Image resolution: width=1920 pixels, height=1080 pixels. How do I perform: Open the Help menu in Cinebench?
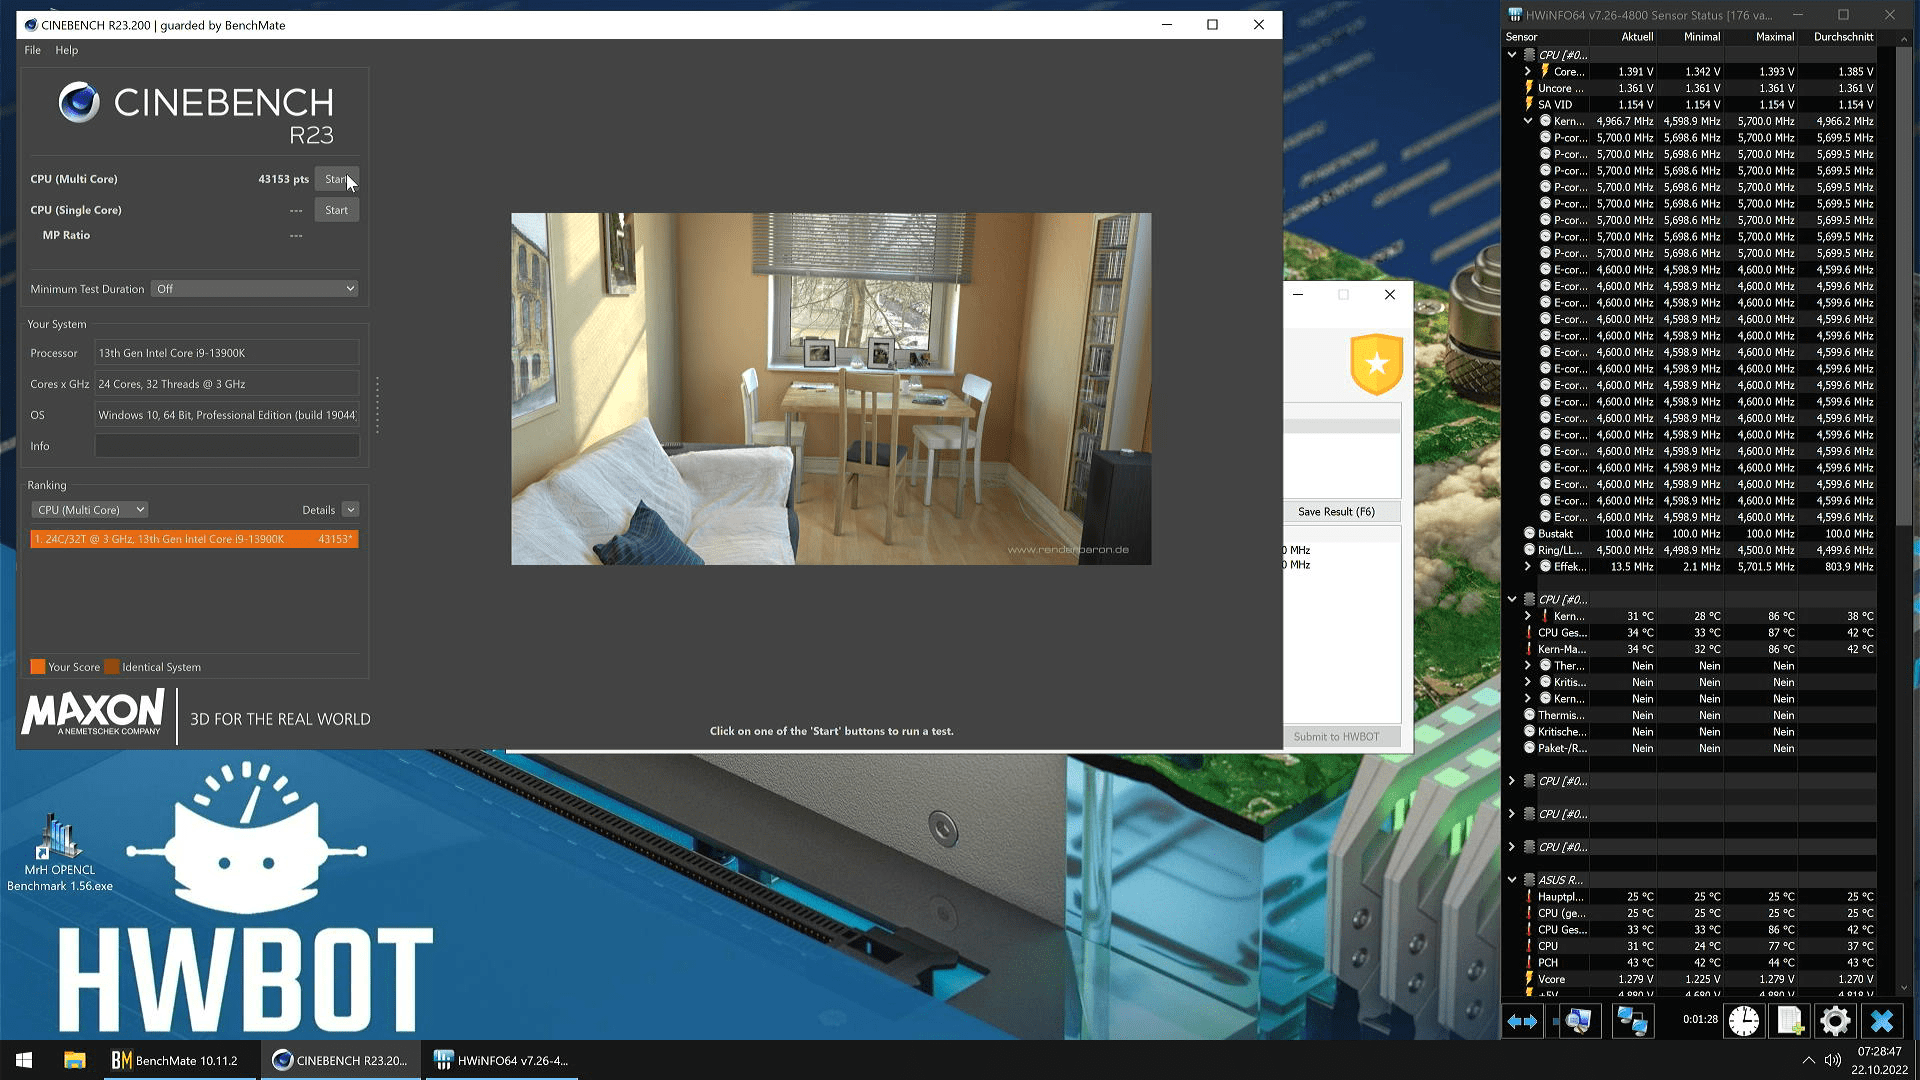(x=66, y=50)
